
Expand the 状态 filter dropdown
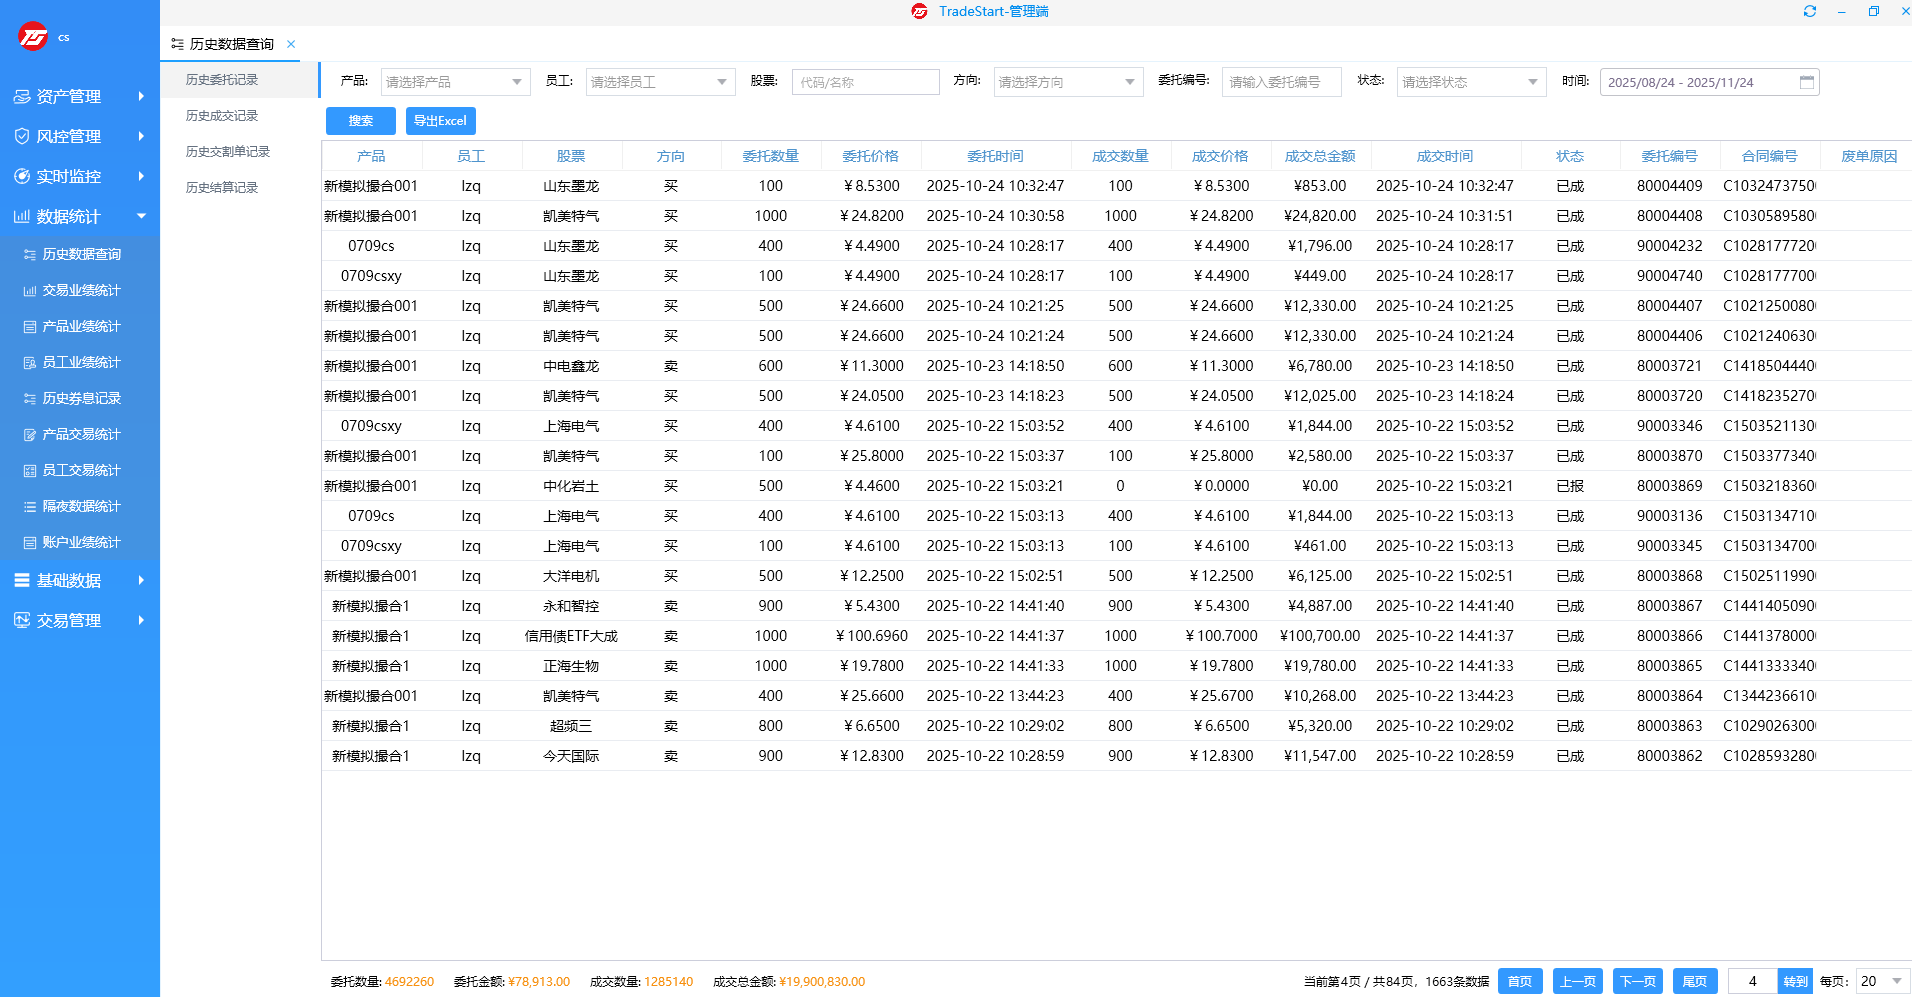1470,82
